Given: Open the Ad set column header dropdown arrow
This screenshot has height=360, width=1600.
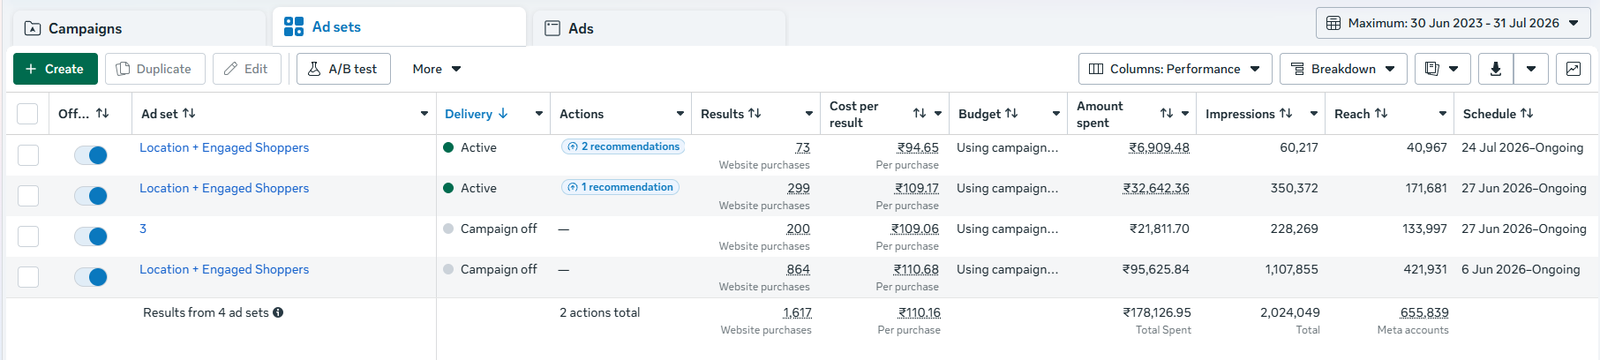Looking at the screenshot, I should (424, 114).
